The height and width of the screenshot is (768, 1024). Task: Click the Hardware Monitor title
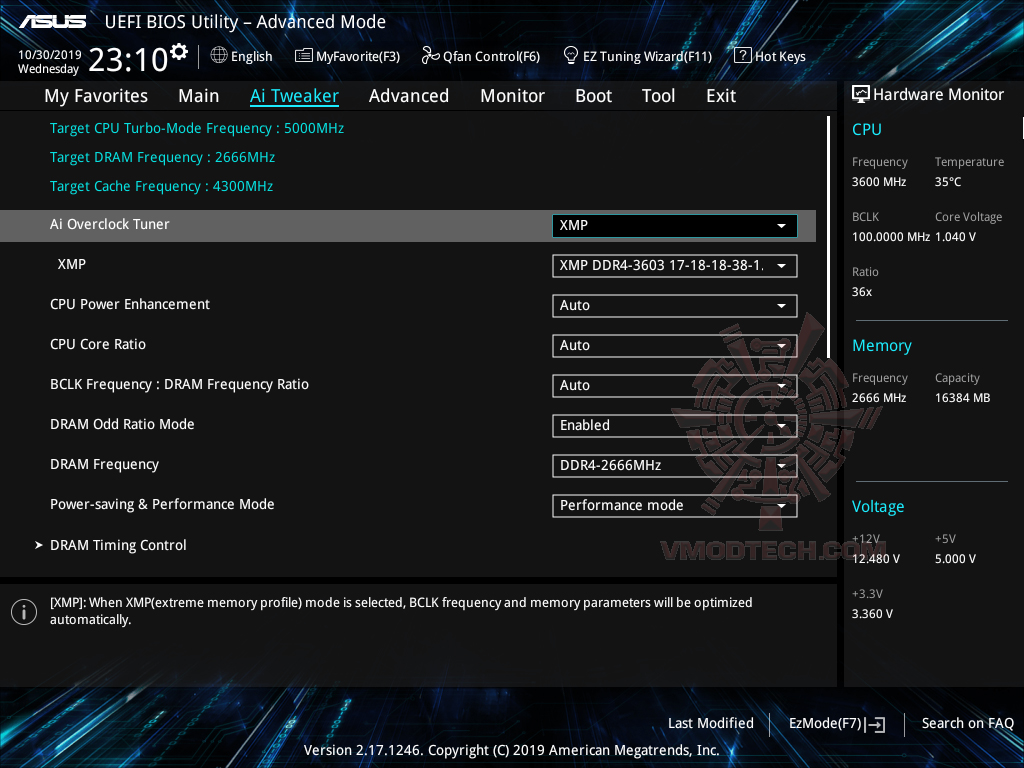tap(938, 95)
